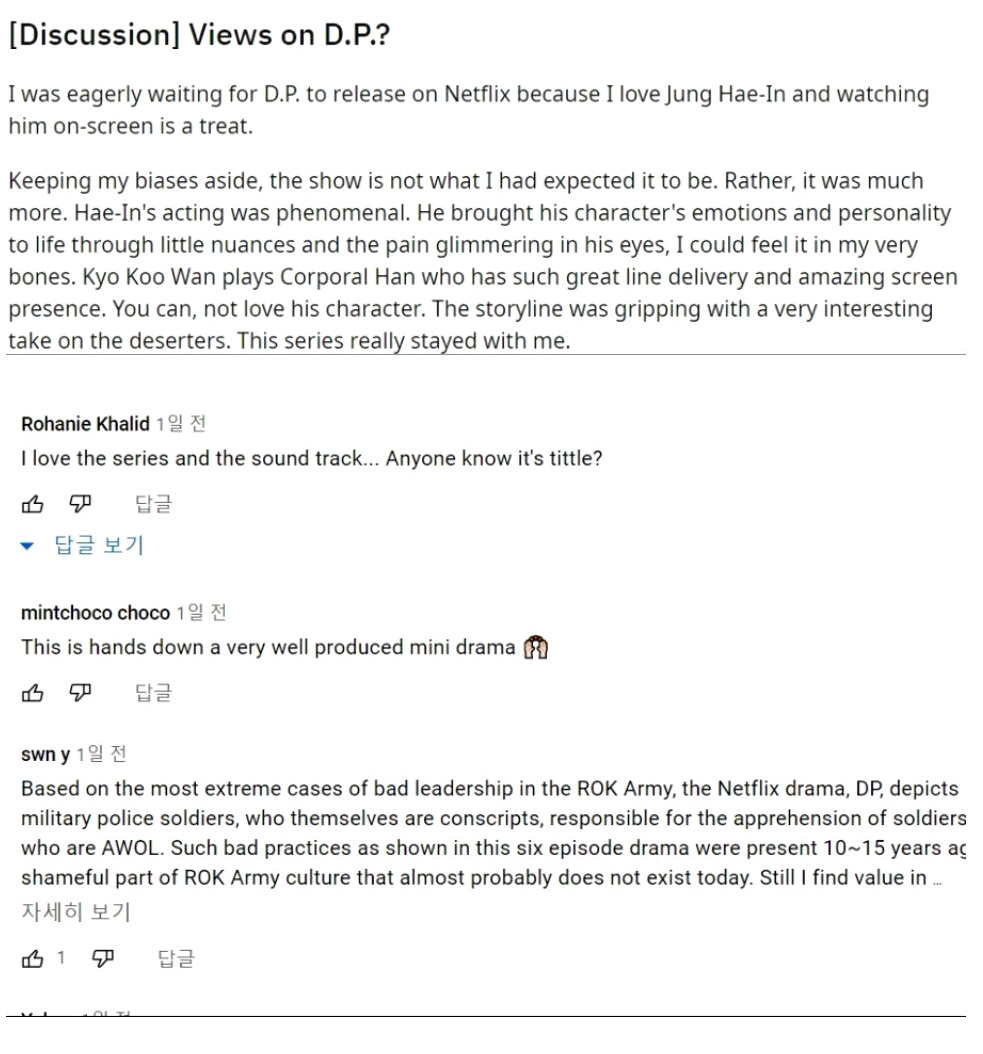Hit the 답글 reply button under swn y's comment

(x=177, y=960)
